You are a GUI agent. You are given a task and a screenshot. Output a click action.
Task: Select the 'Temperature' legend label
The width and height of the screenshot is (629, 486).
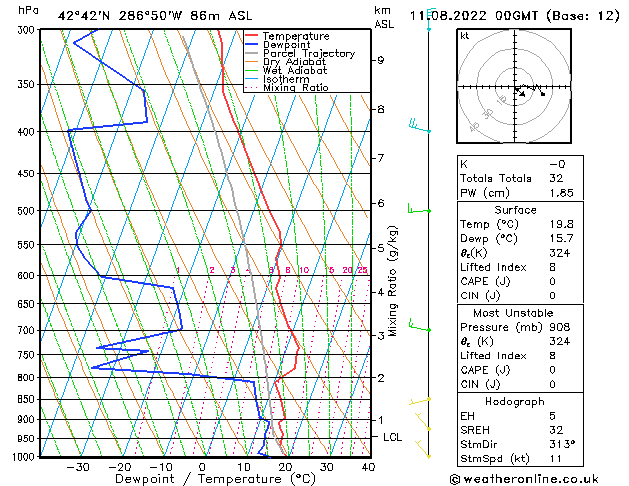pos(296,36)
